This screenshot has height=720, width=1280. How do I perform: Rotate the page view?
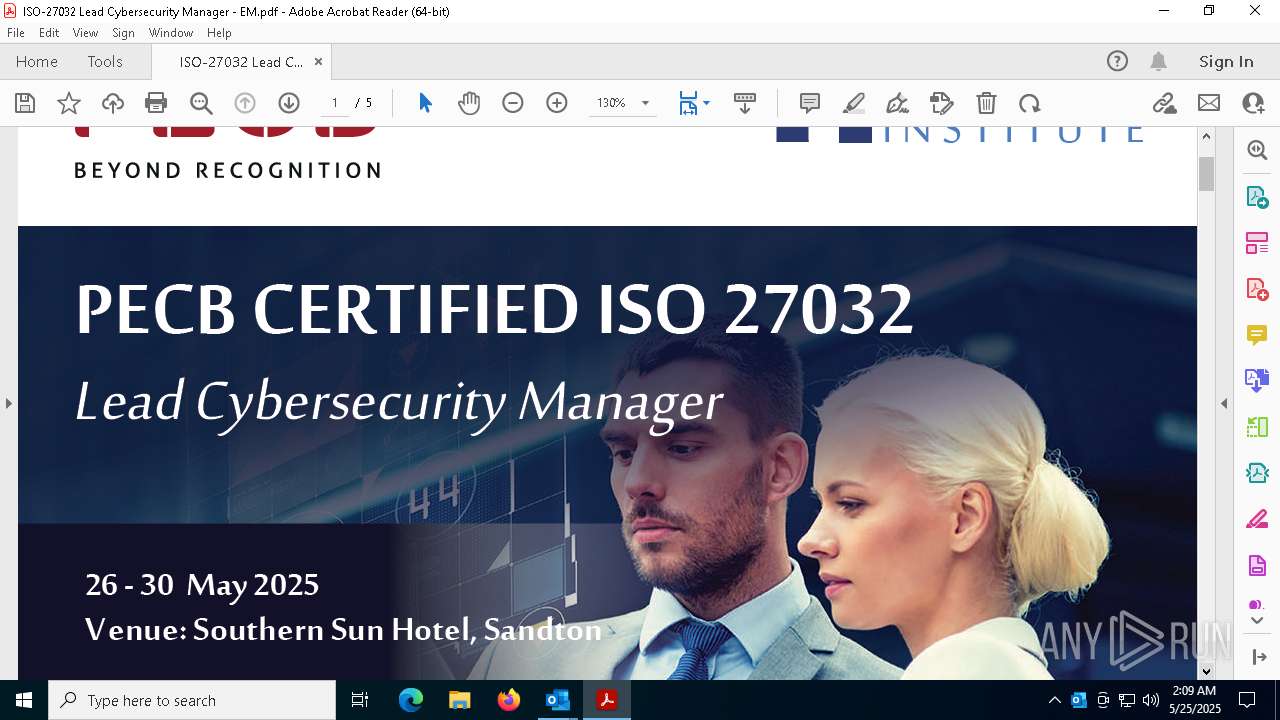coord(1030,103)
